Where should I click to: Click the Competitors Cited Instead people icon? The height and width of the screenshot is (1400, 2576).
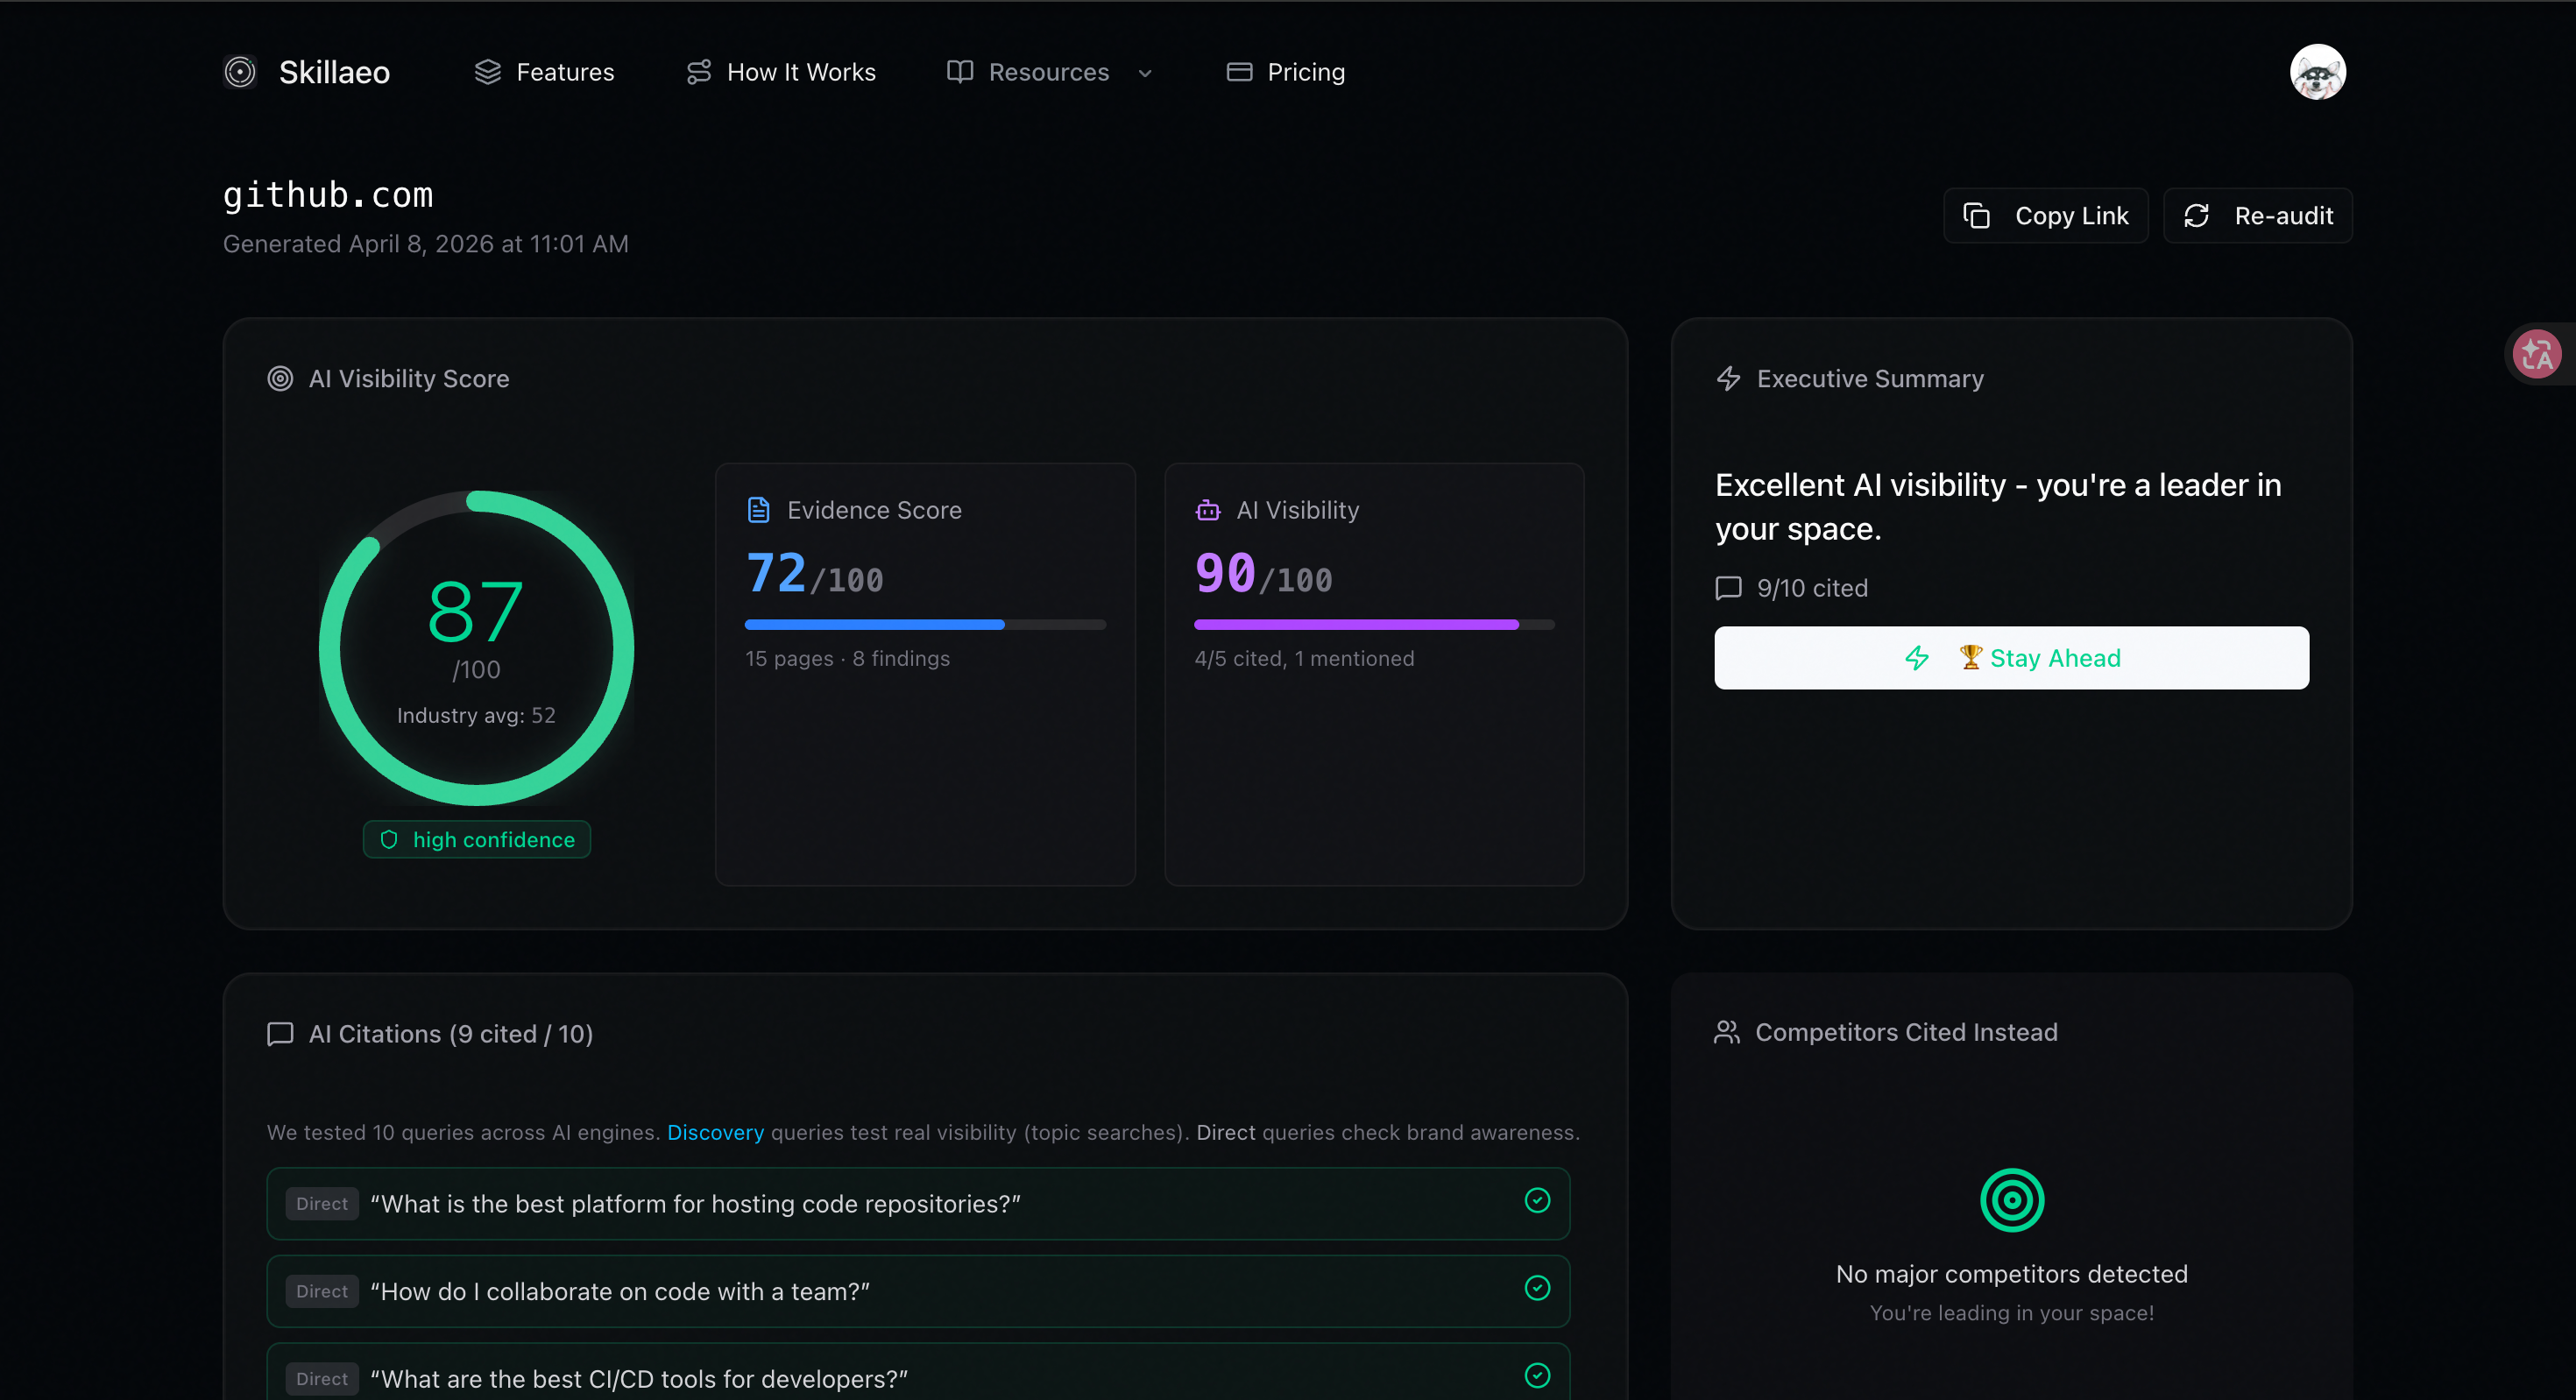[1727, 1032]
